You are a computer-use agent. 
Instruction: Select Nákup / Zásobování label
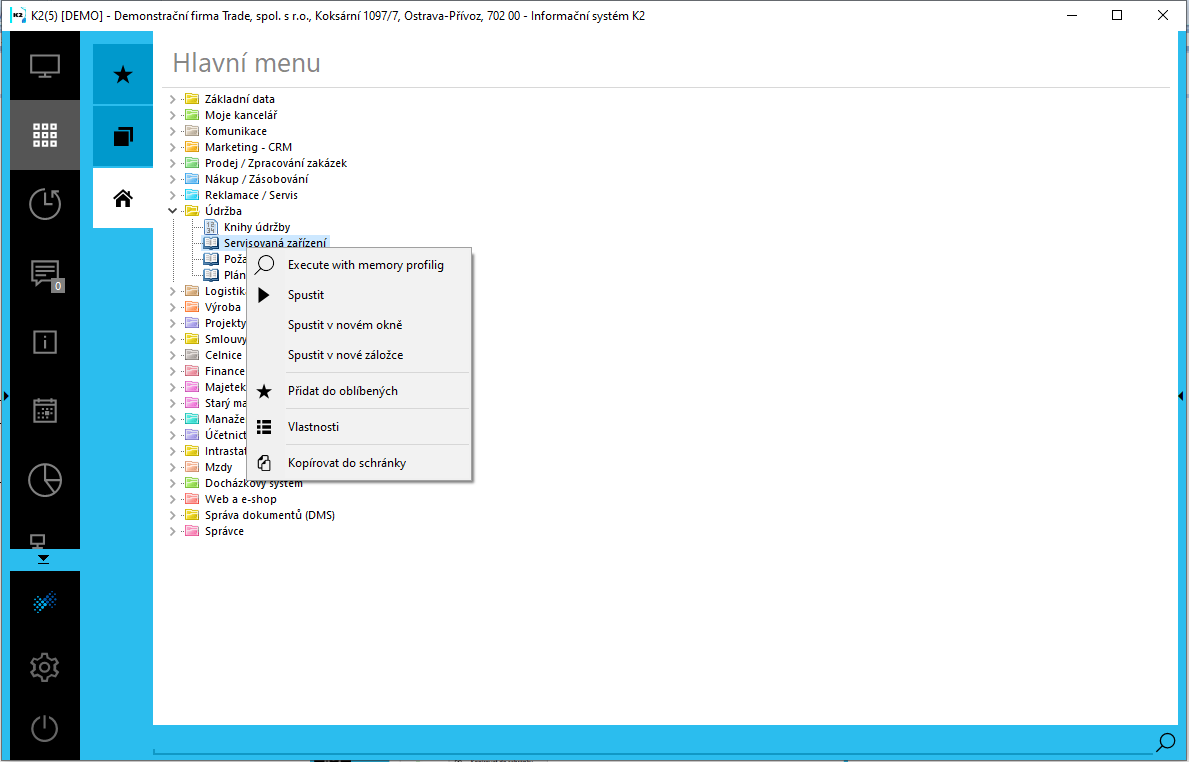point(256,179)
